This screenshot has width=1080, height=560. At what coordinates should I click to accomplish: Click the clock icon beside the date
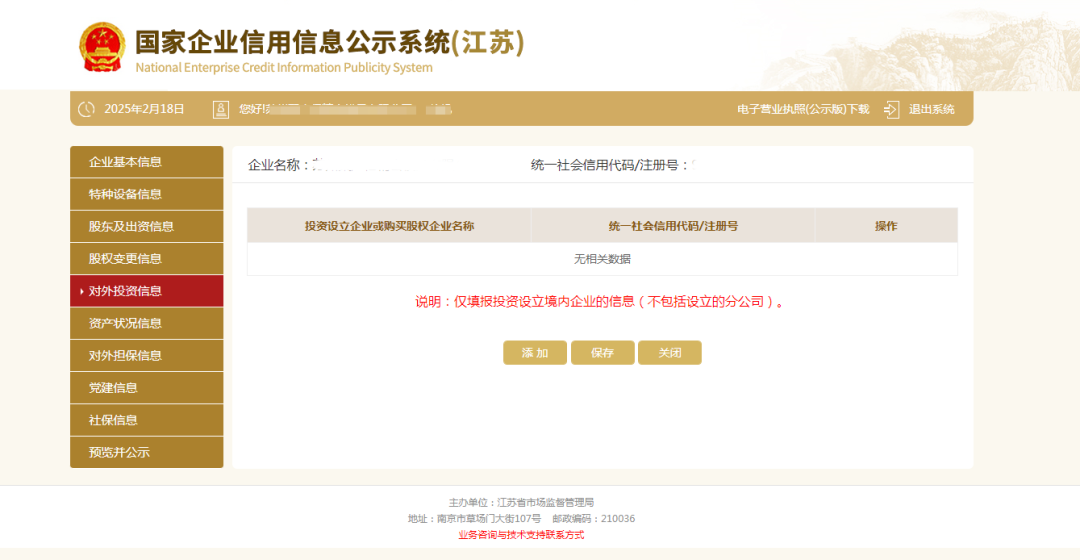86,109
